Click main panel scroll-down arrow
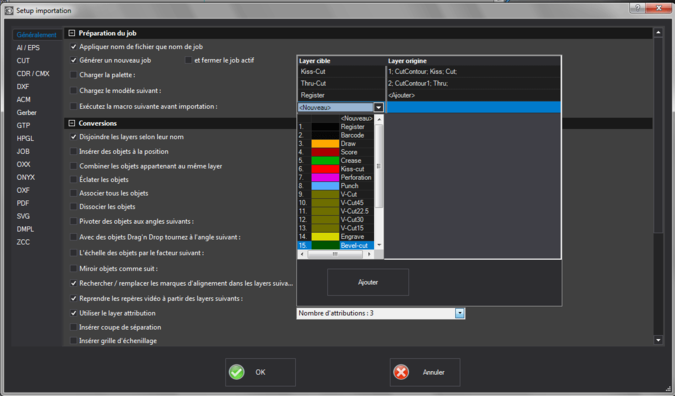This screenshot has height=396, width=675. click(658, 340)
